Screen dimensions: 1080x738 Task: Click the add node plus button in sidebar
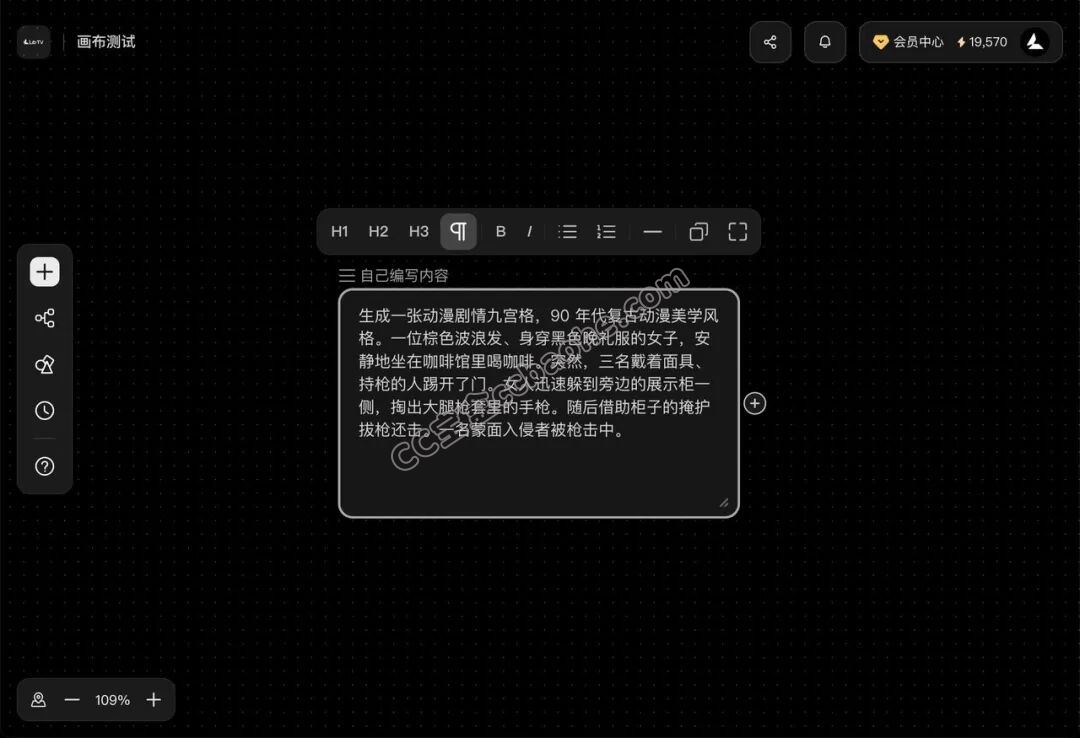[x=45, y=271]
